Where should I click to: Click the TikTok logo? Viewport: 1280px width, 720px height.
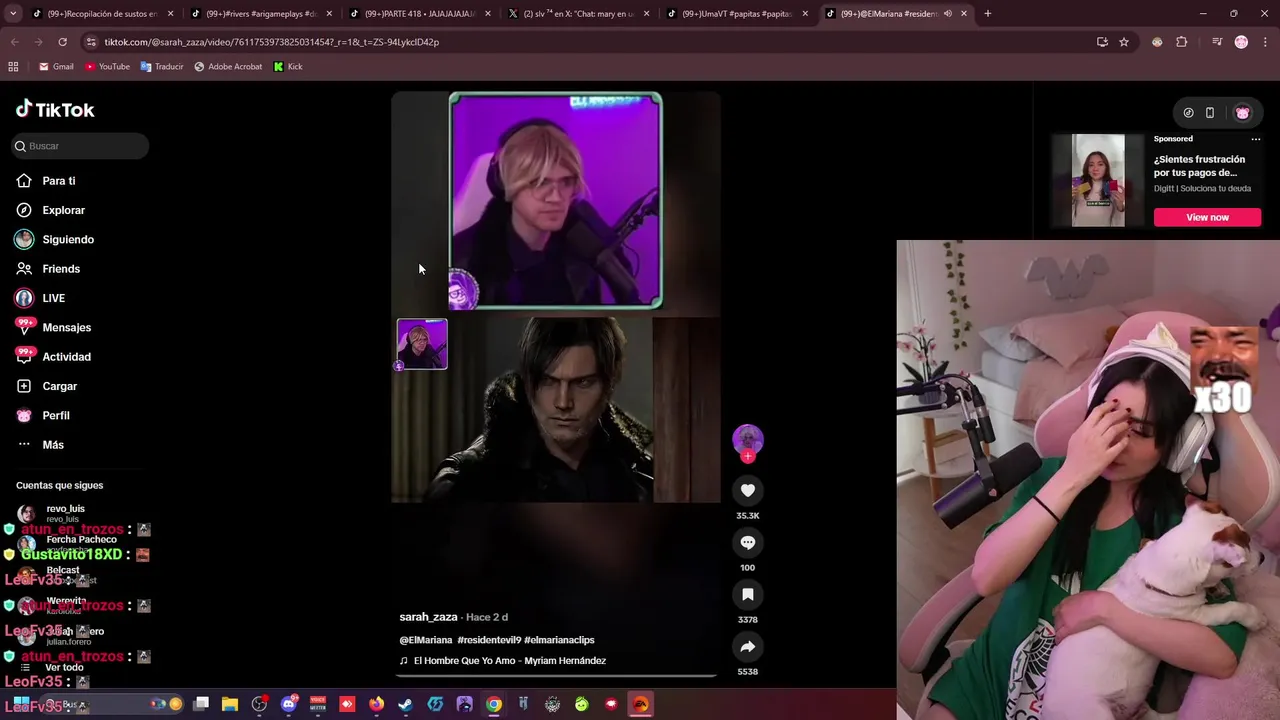click(55, 109)
